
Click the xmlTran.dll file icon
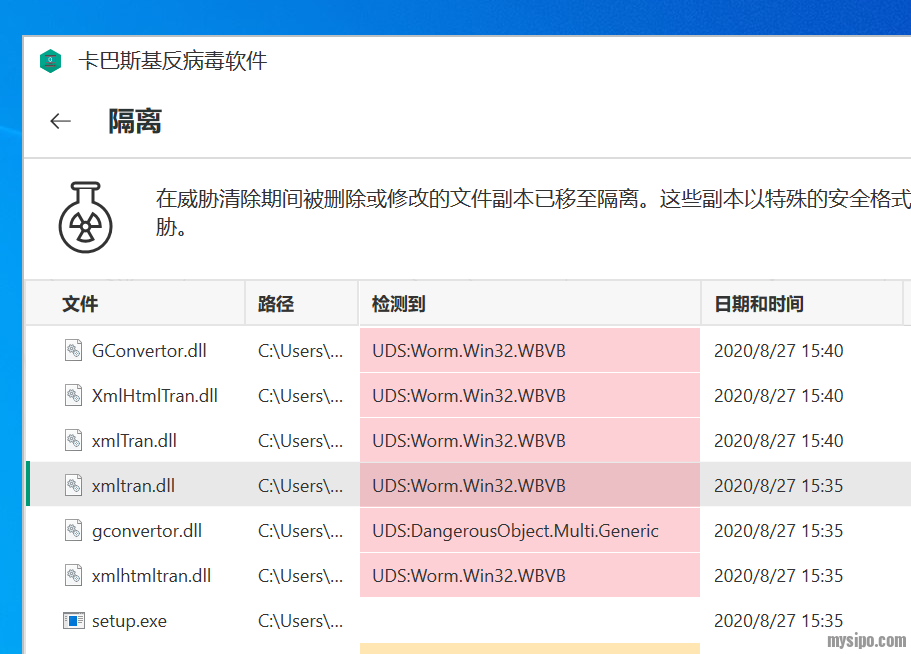tap(73, 441)
